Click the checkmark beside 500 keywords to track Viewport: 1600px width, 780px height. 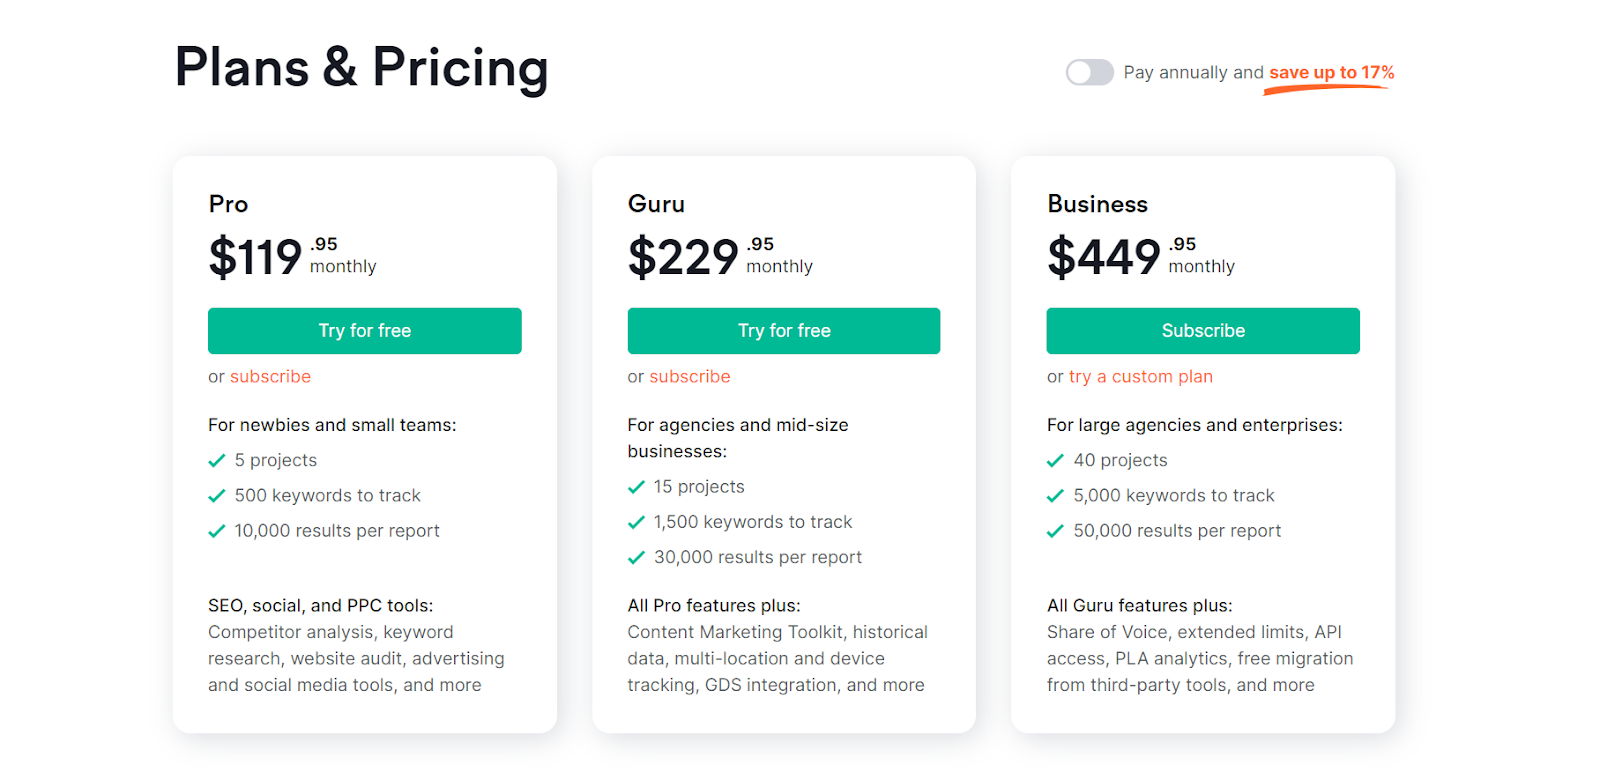coord(216,496)
